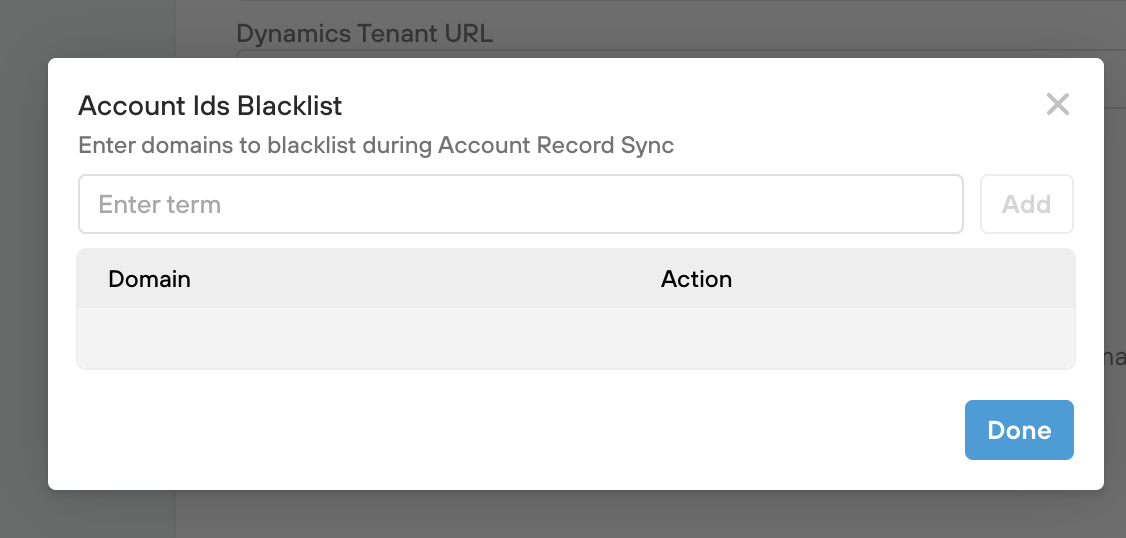Focus the Enter term input field
1126x538 pixels.
520,204
